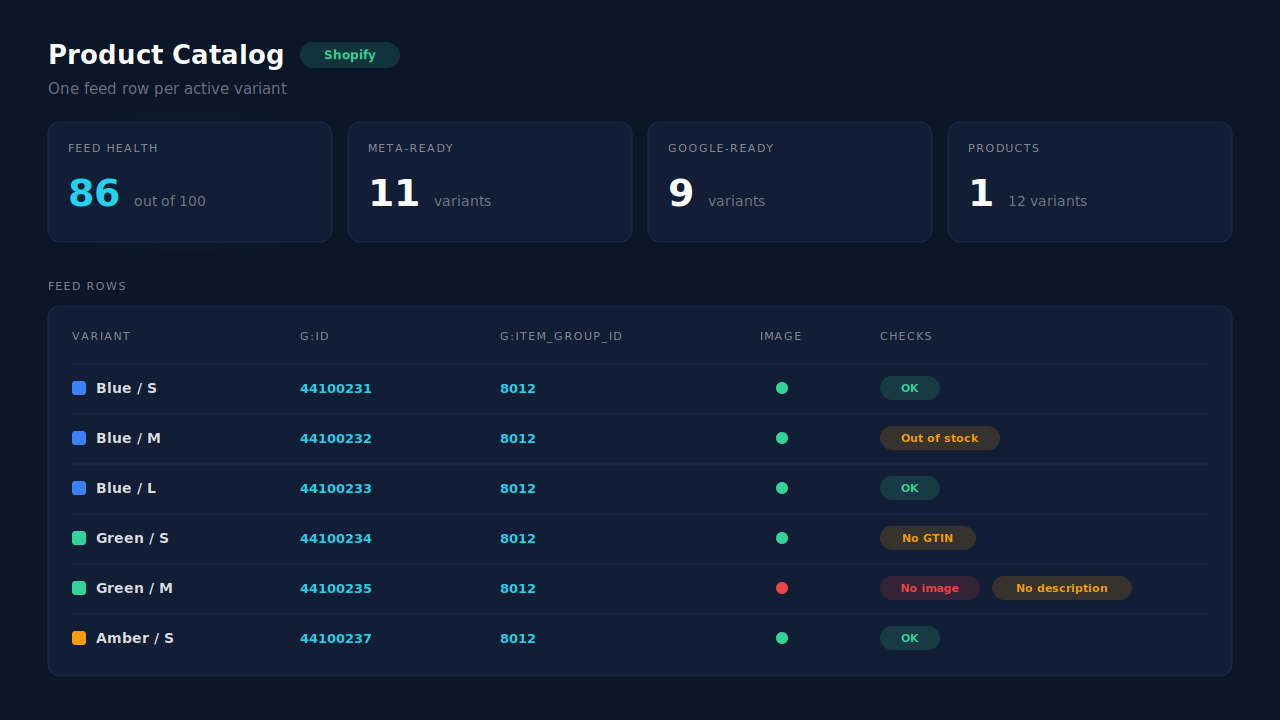Click the No description warning badge

pyautogui.click(x=1062, y=588)
